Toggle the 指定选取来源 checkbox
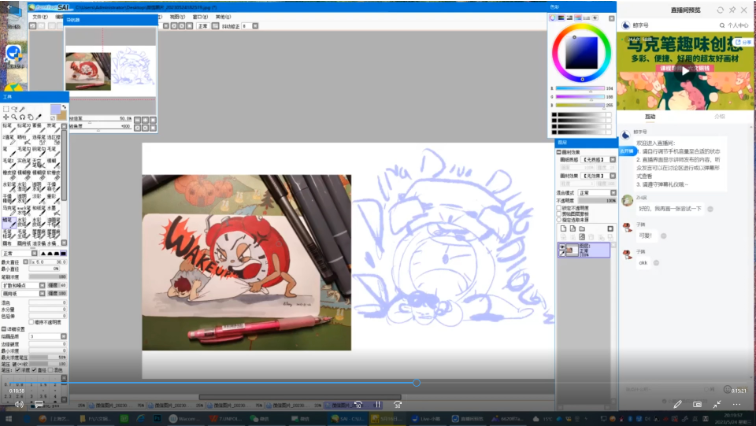Viewport: 756px width, 426px height. tap(559, 219)
